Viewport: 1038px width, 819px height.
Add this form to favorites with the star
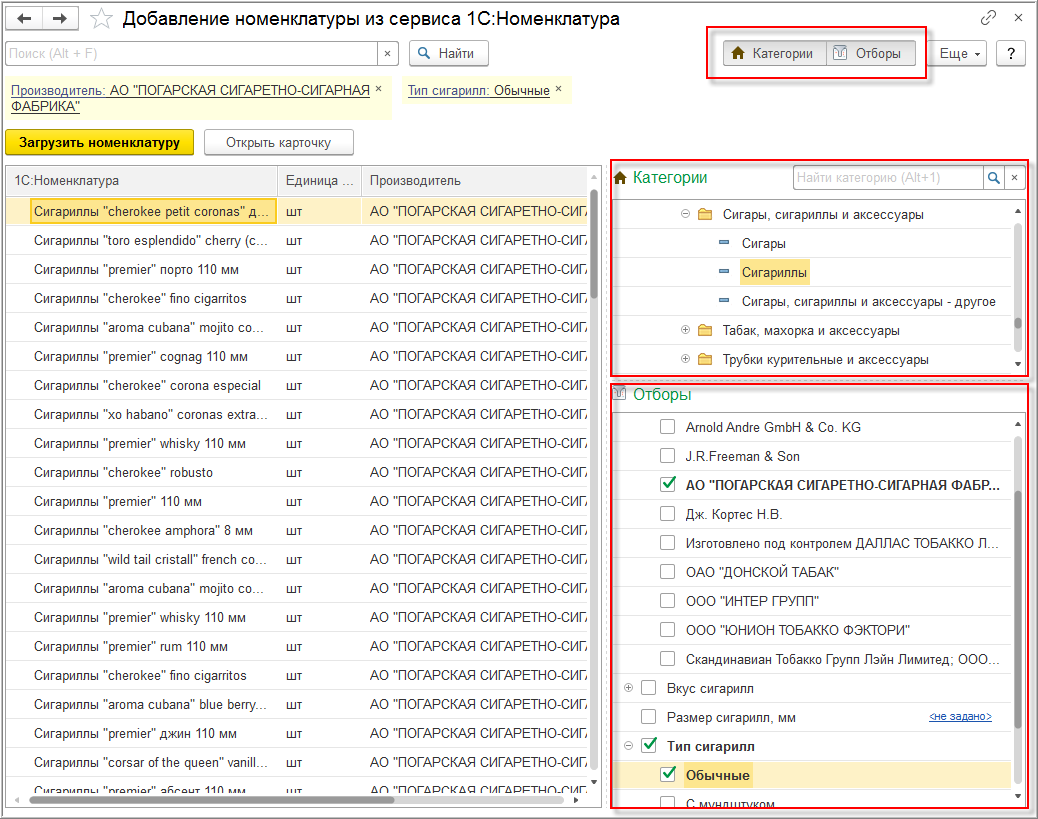pos(100,19)
